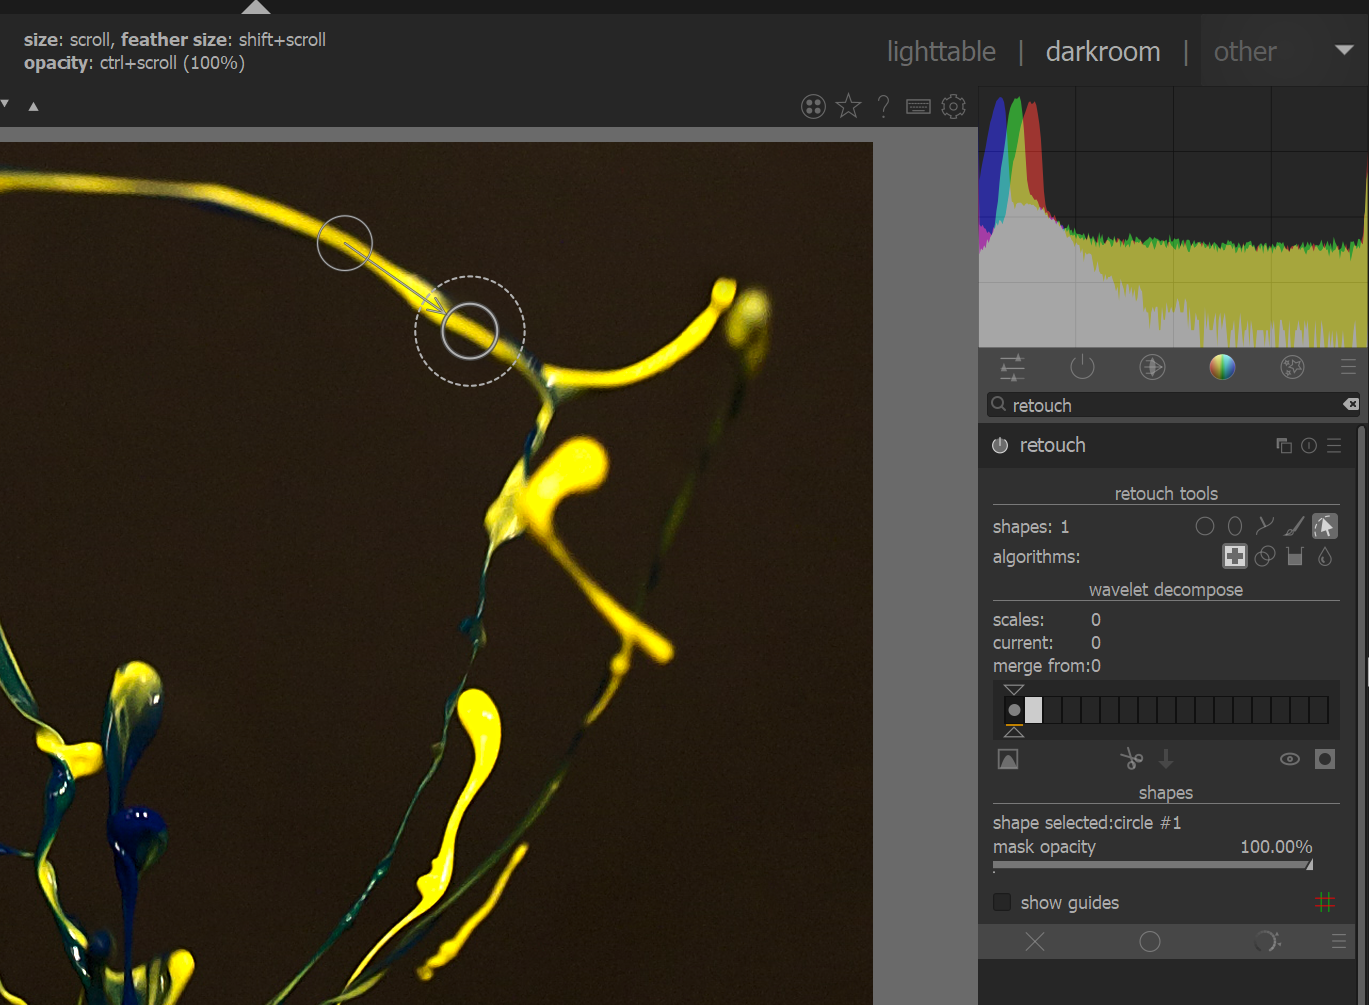Screen dimensions: 1369x1005
Task: Pick the brush shape tool
Action: (x=1295, y=526)
